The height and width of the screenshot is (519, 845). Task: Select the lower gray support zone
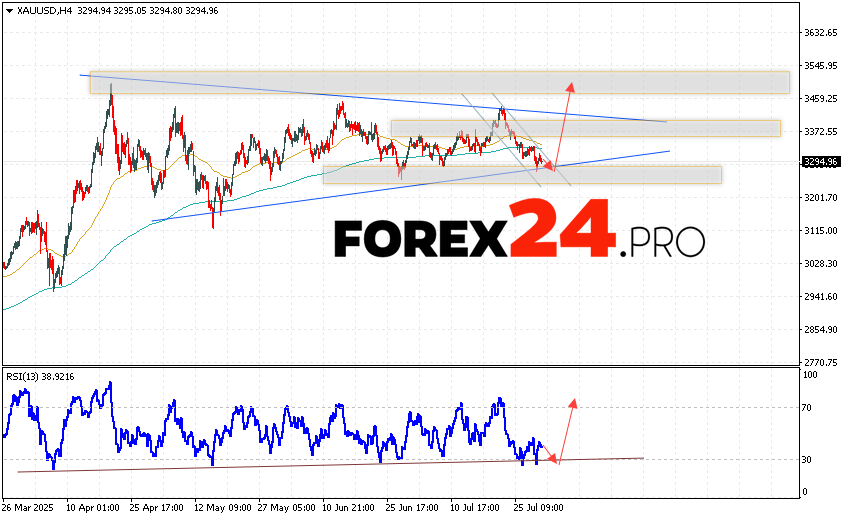pos(521,175)
